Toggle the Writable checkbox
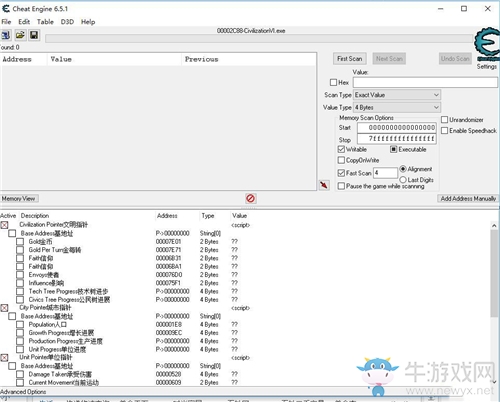Viewport: 500px width, 402px height. coord(341,149)
